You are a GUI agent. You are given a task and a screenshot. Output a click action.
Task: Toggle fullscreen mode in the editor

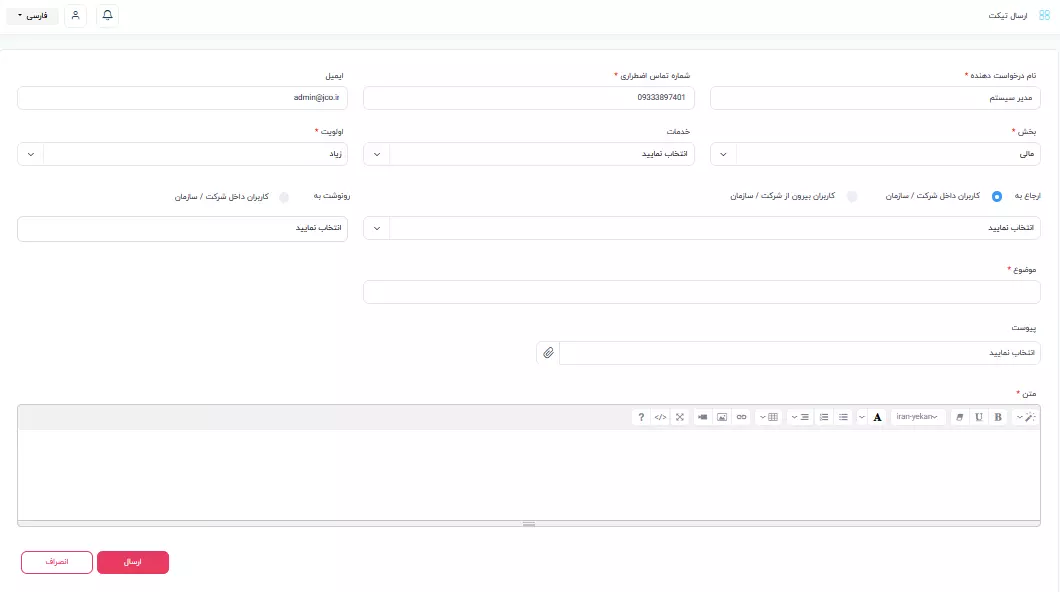pos(680,417)
